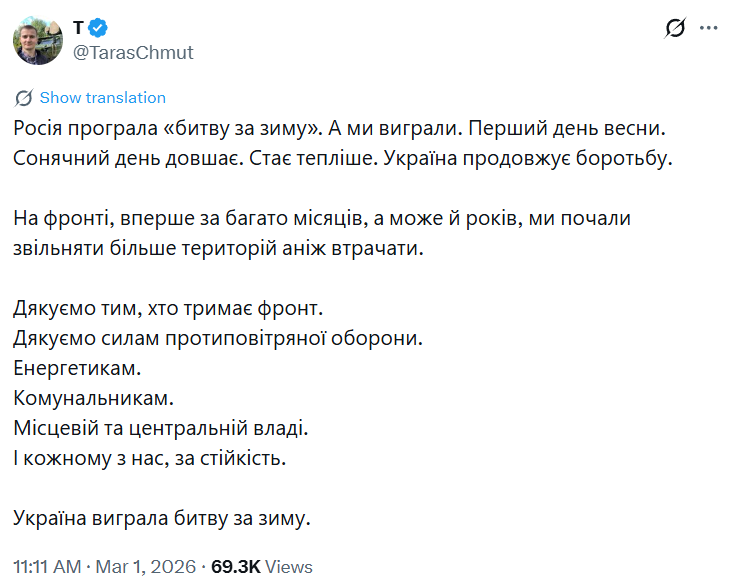The image size is (736, 588).
Task: Click the line "Дякуємо тим, хто тримає фронт."
Action: (170, 307)
